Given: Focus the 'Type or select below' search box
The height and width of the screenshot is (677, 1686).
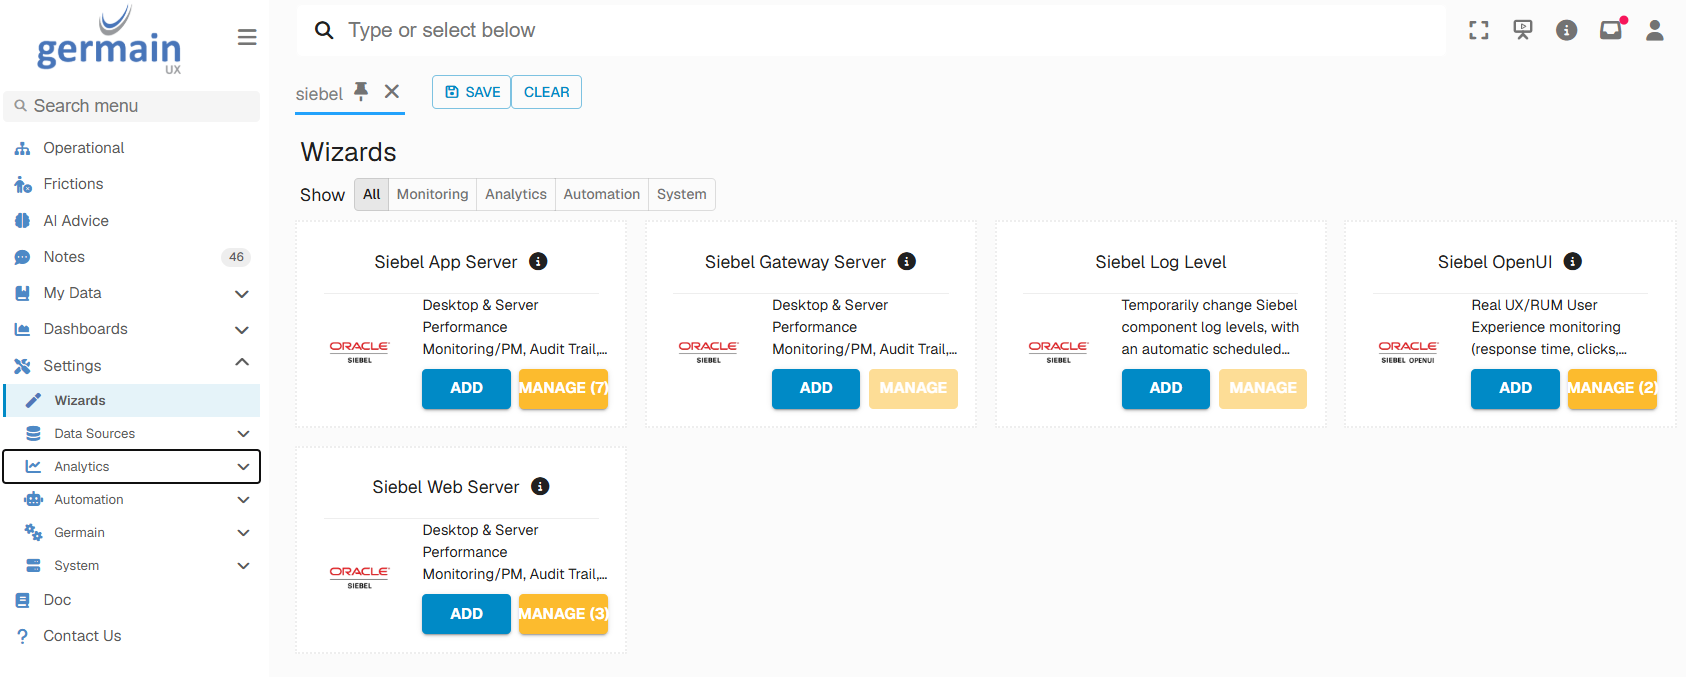Looking at the screenshot, I should 871,30.
